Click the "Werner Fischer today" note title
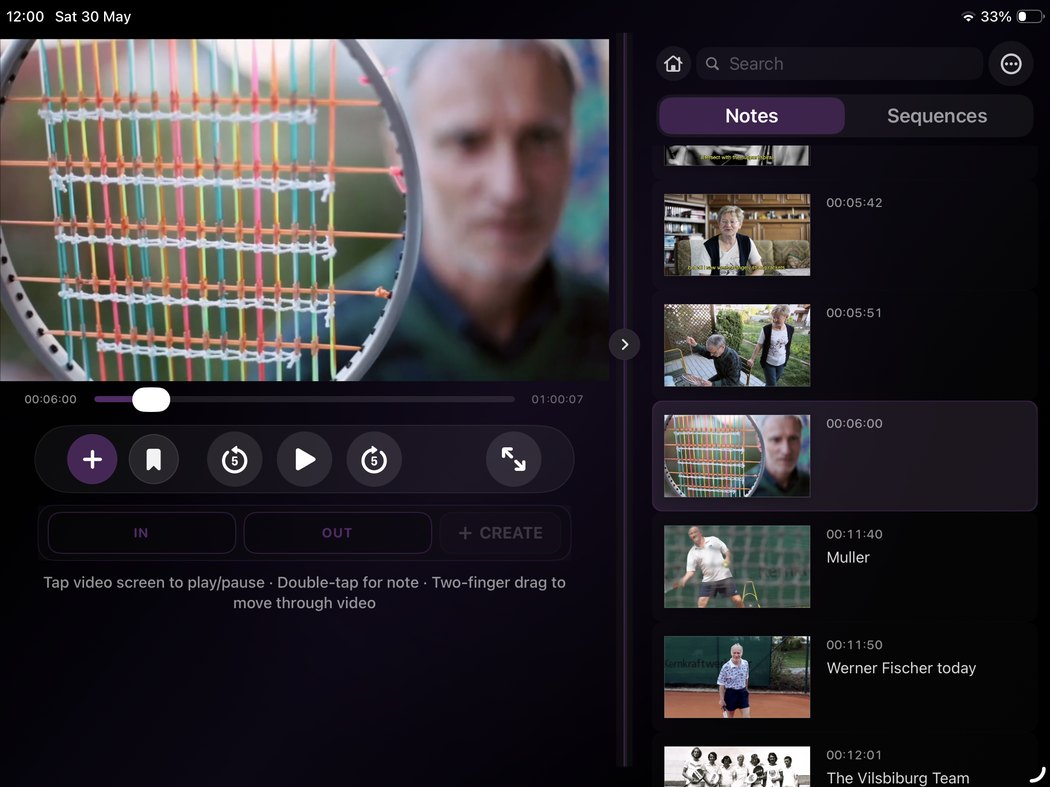This screenshot has width=1050, height=787. coord(901,668)
